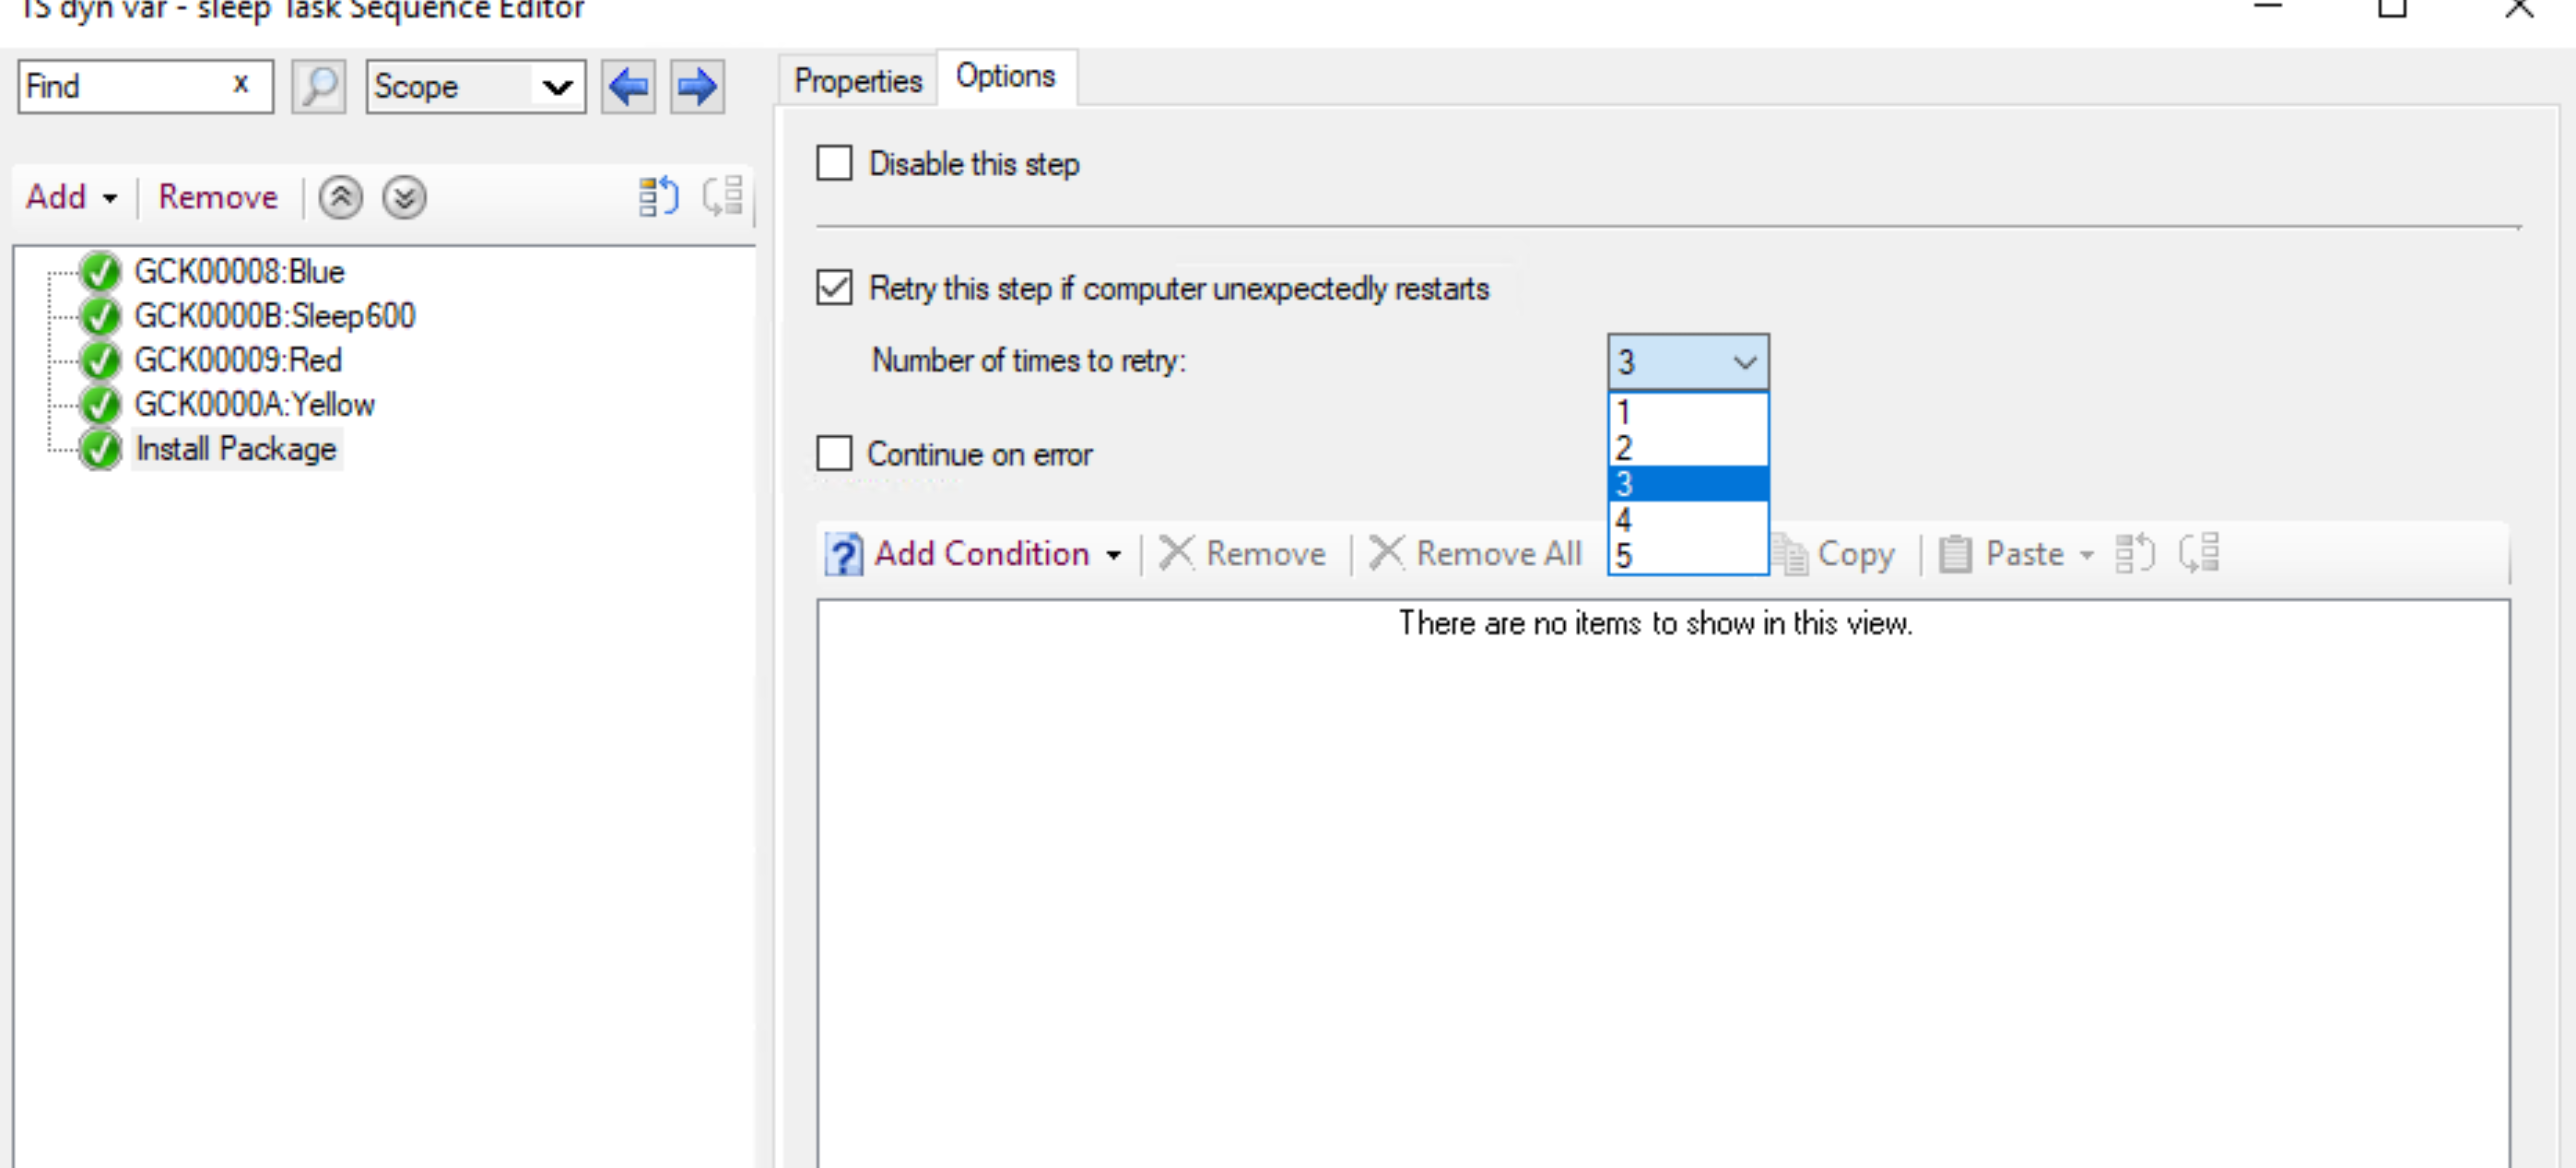Enable Retry this step checkbox
The image size is (2576, 1168).
835,288
